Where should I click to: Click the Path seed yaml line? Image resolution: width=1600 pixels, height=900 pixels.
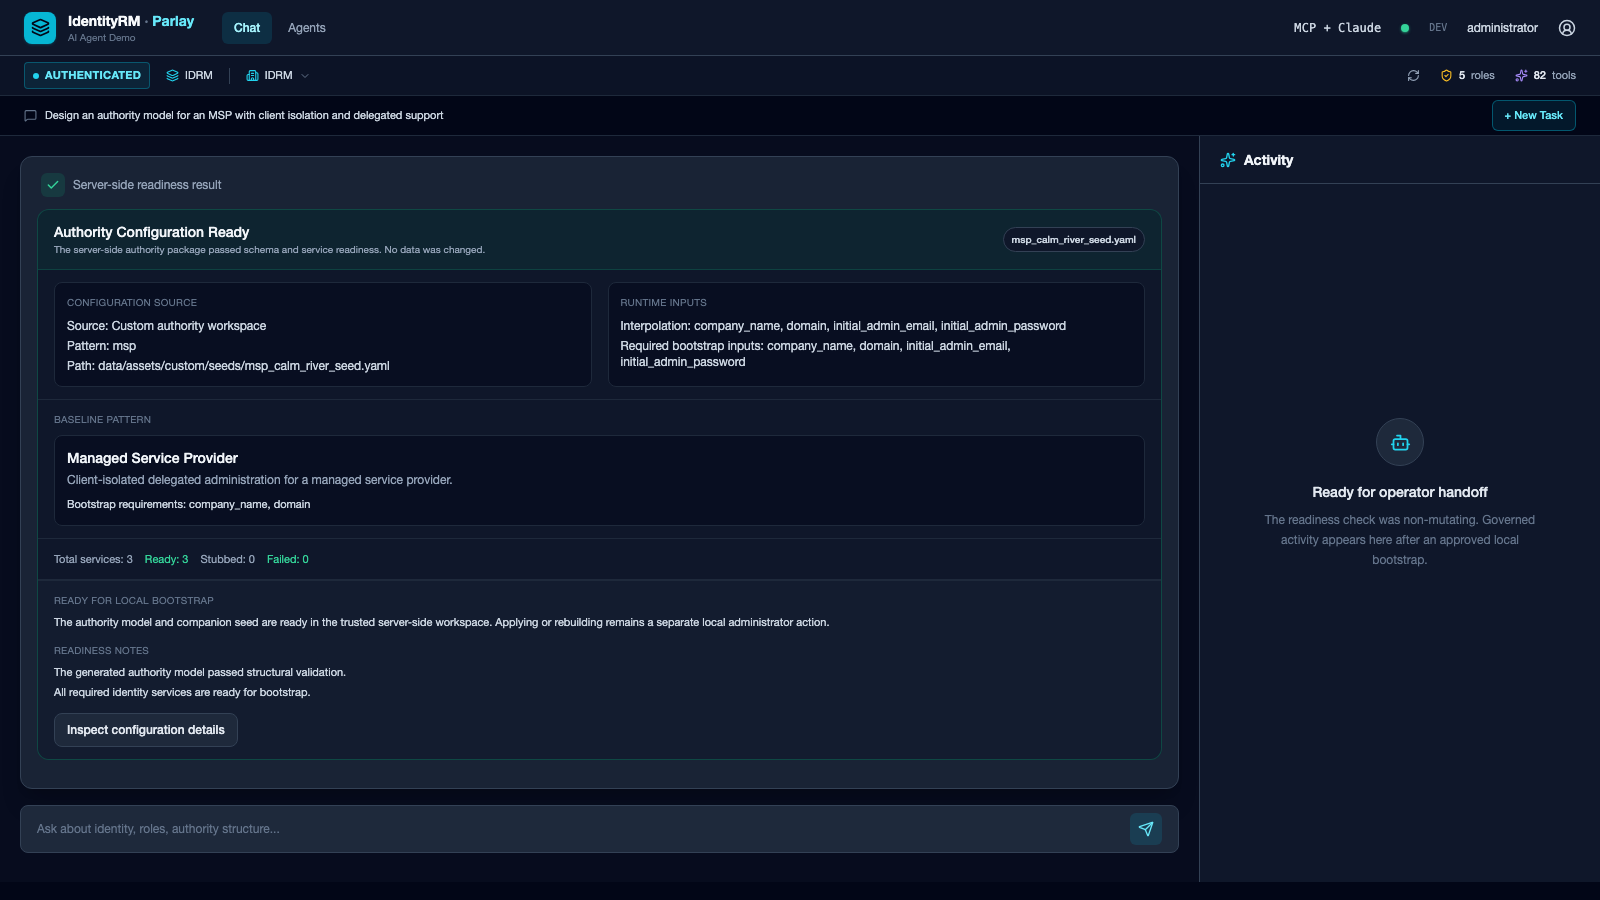(x=228, y=366)
